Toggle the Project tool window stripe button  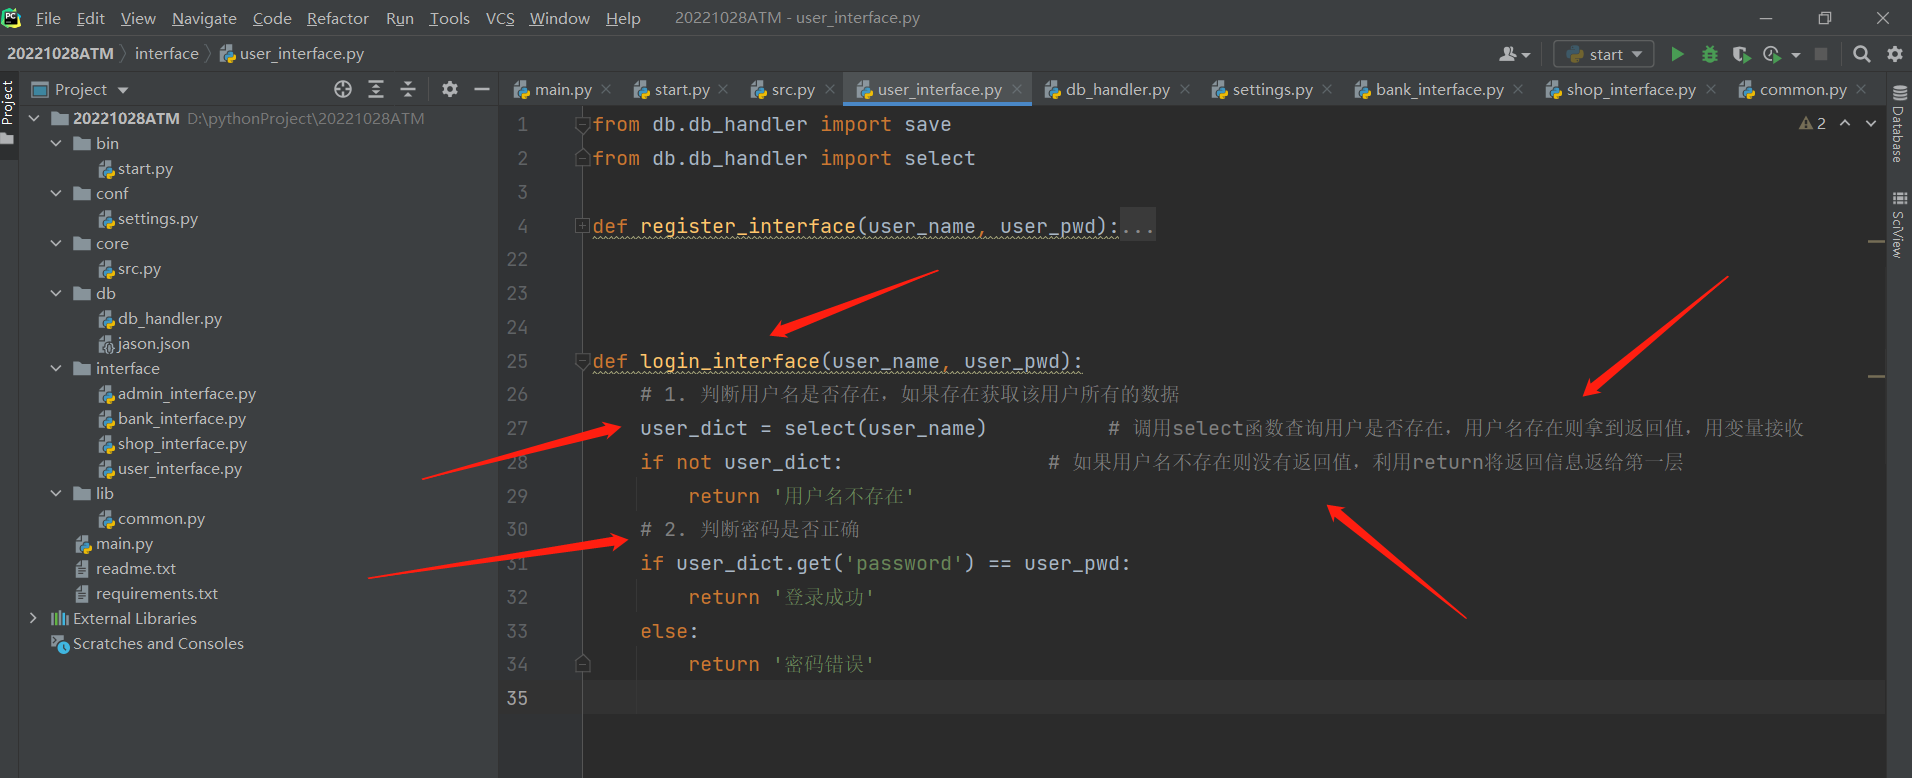pos(8,112)
